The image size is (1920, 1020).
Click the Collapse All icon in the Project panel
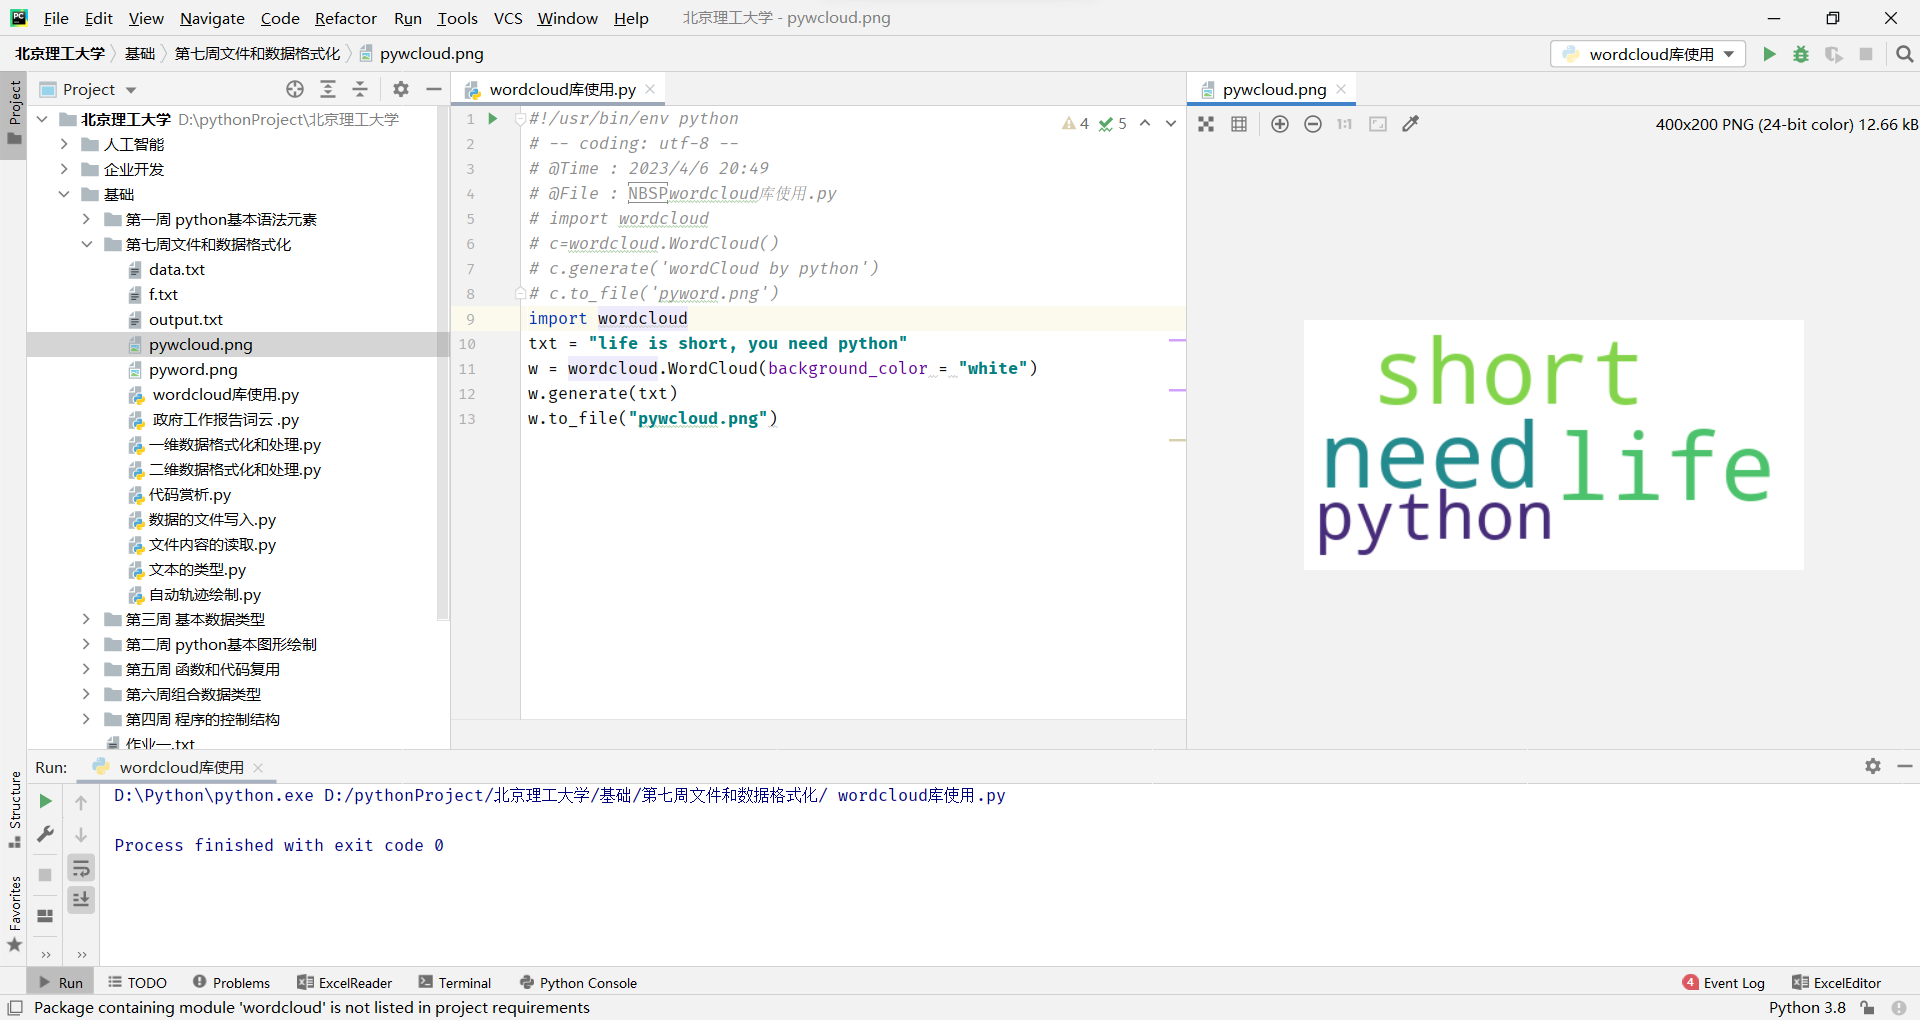(x=360, y=89)
